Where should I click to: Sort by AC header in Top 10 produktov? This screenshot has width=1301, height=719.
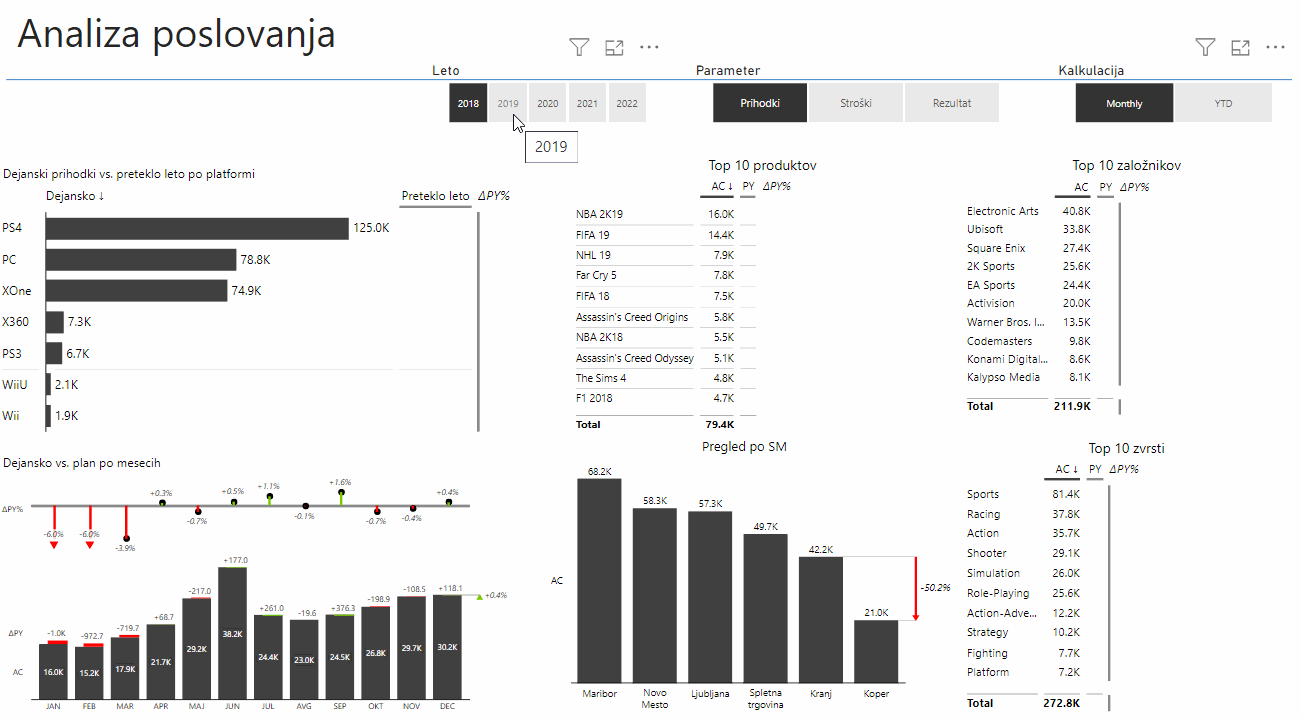[722, 186]
